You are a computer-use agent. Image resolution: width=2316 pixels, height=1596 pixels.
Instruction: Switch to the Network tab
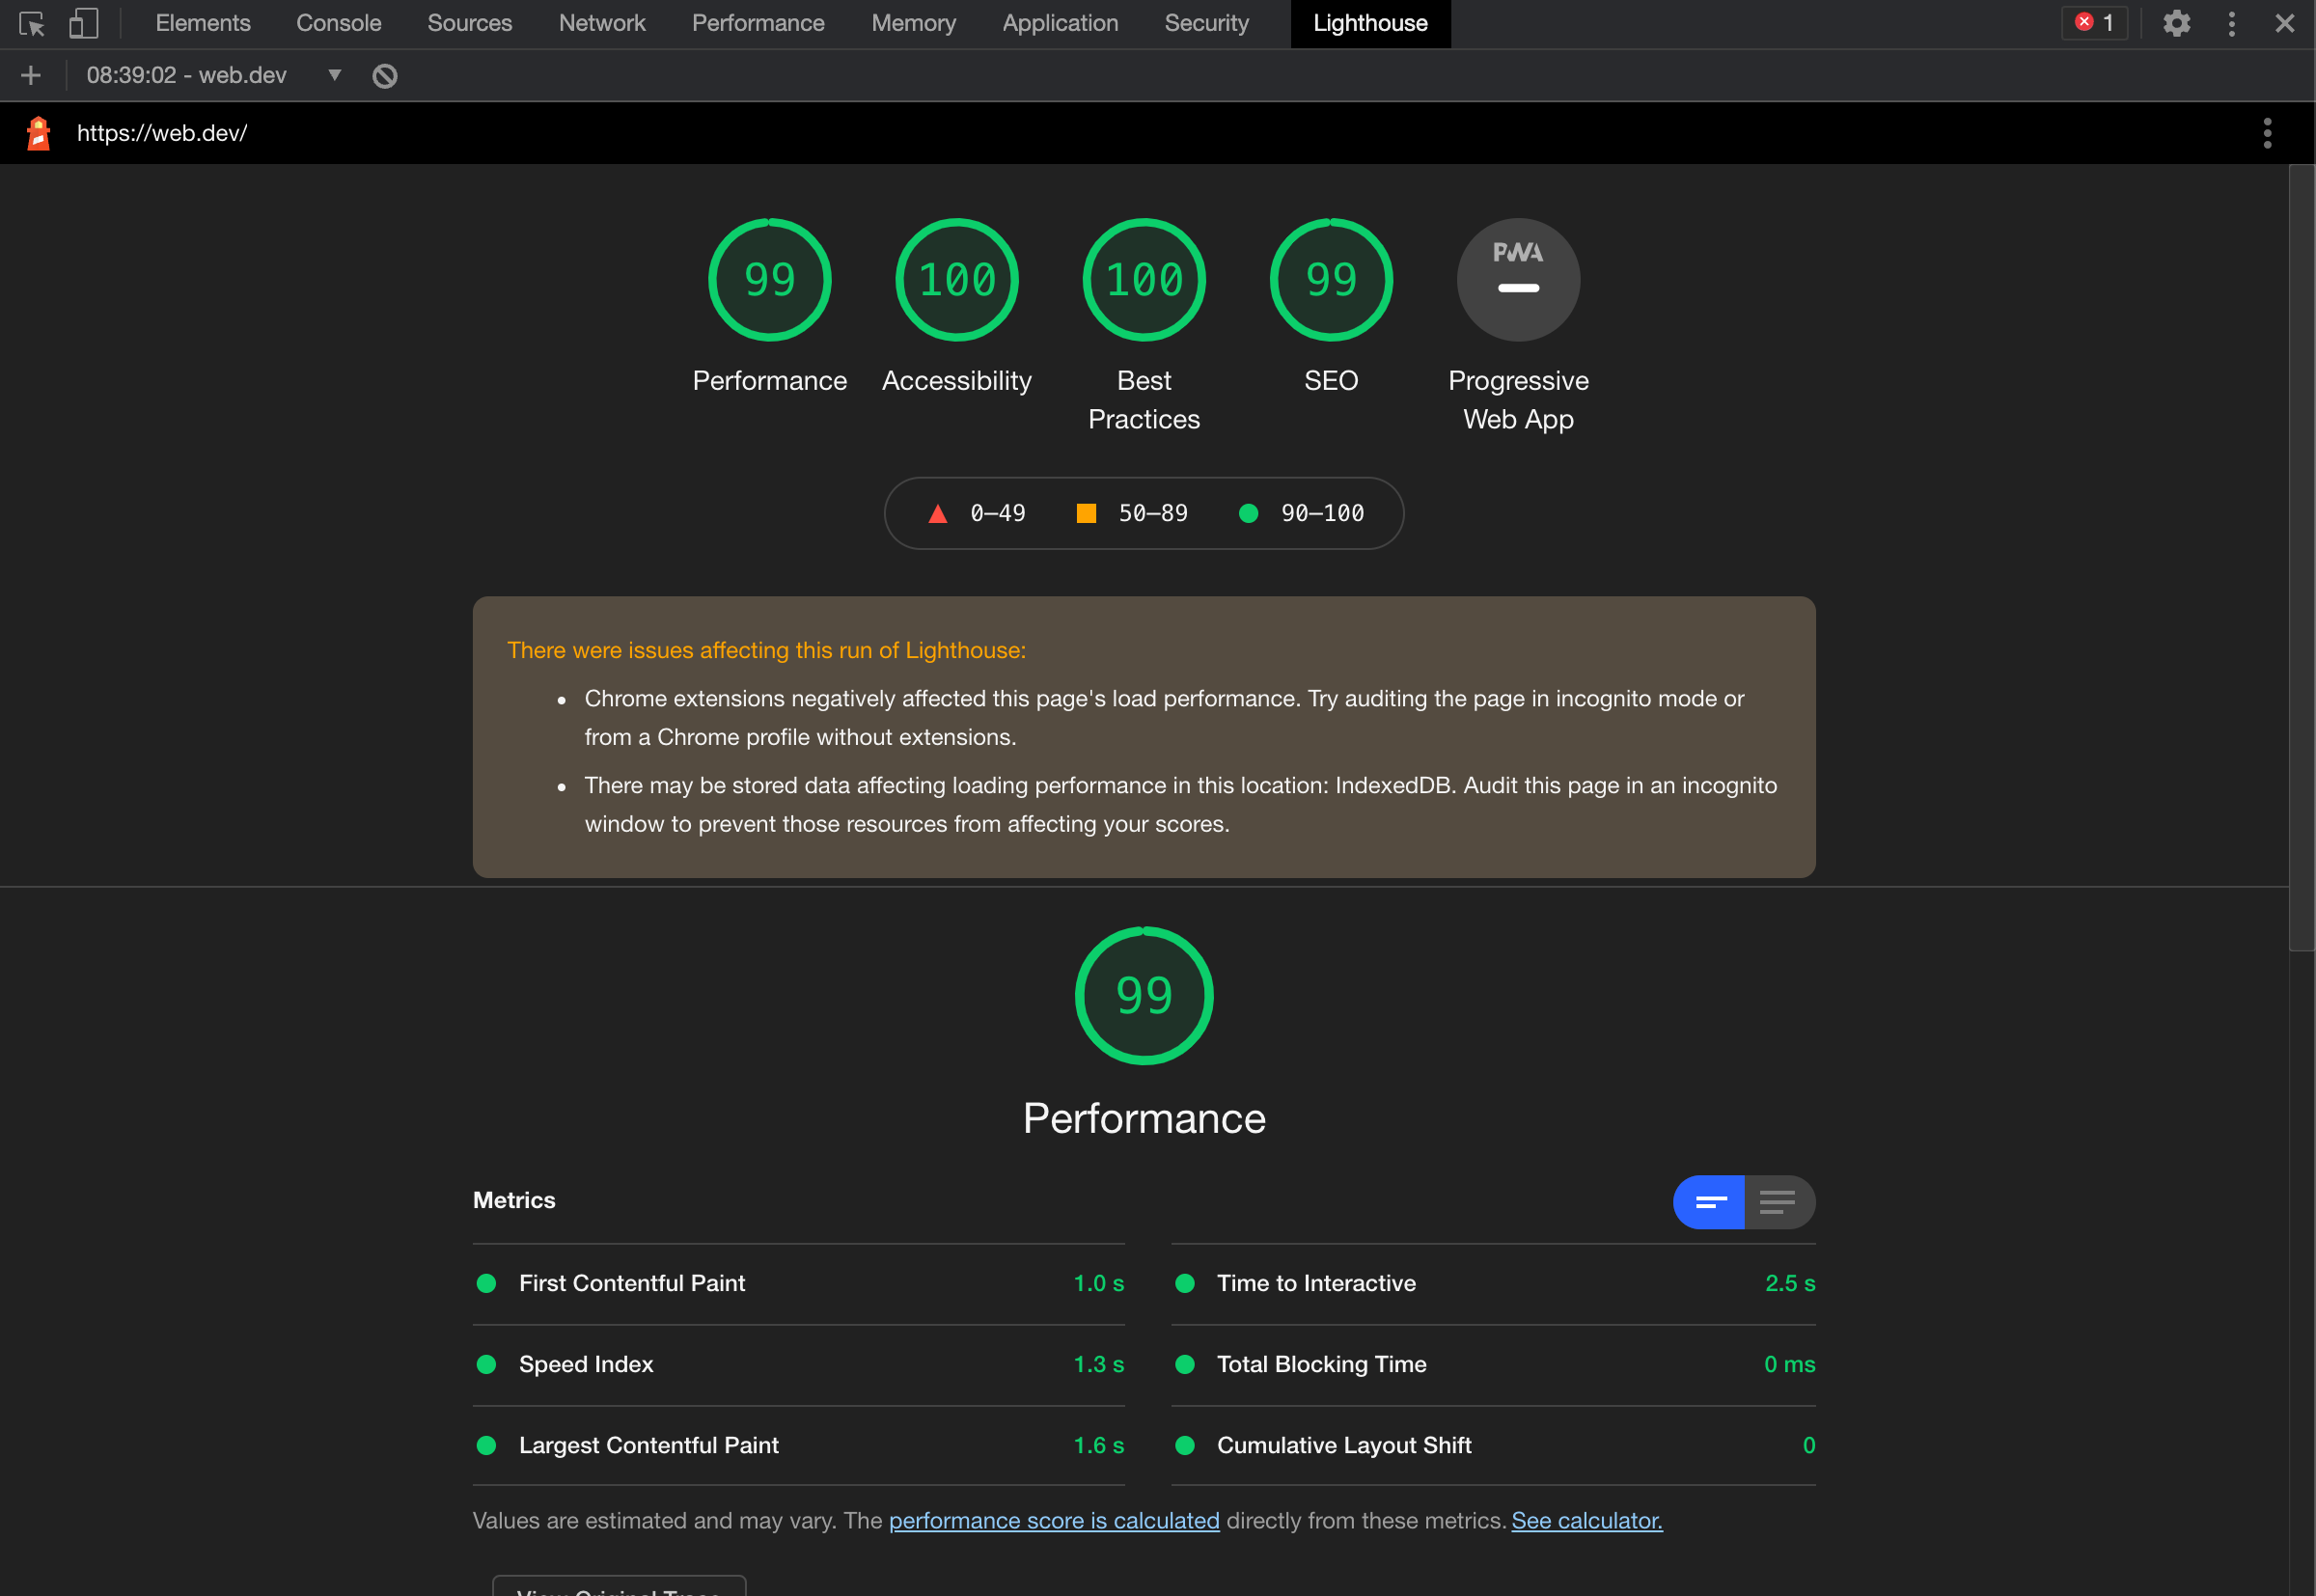point(601,23)
